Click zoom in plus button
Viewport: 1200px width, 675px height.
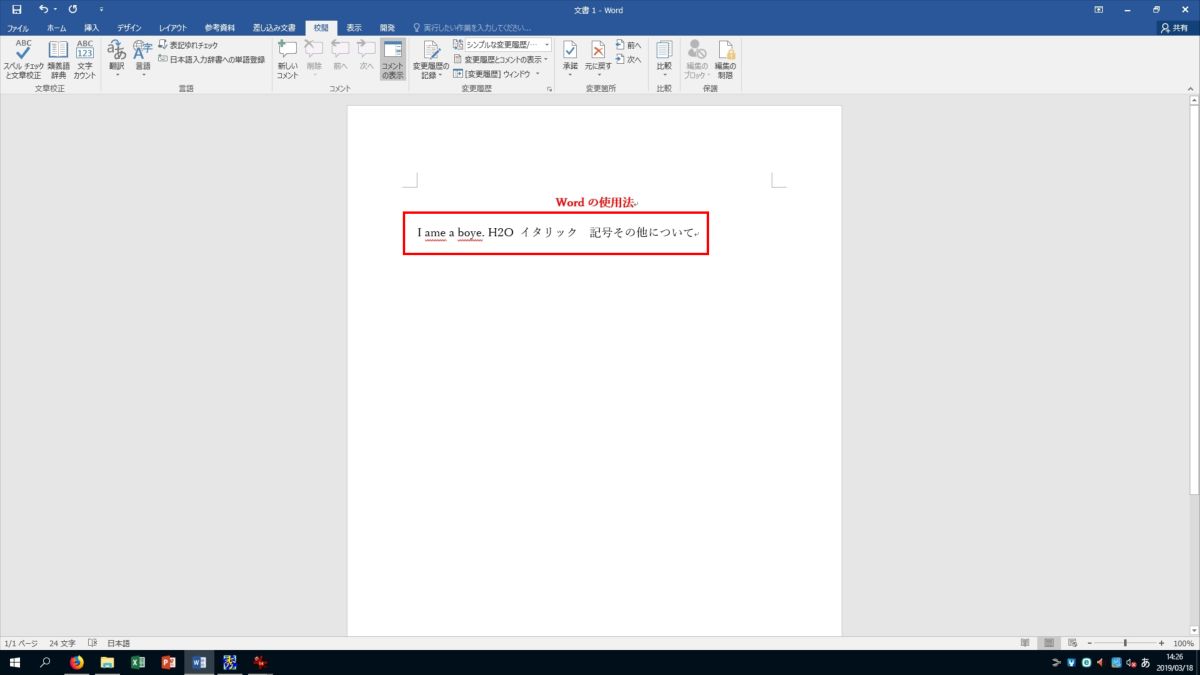coord(1161,643)
